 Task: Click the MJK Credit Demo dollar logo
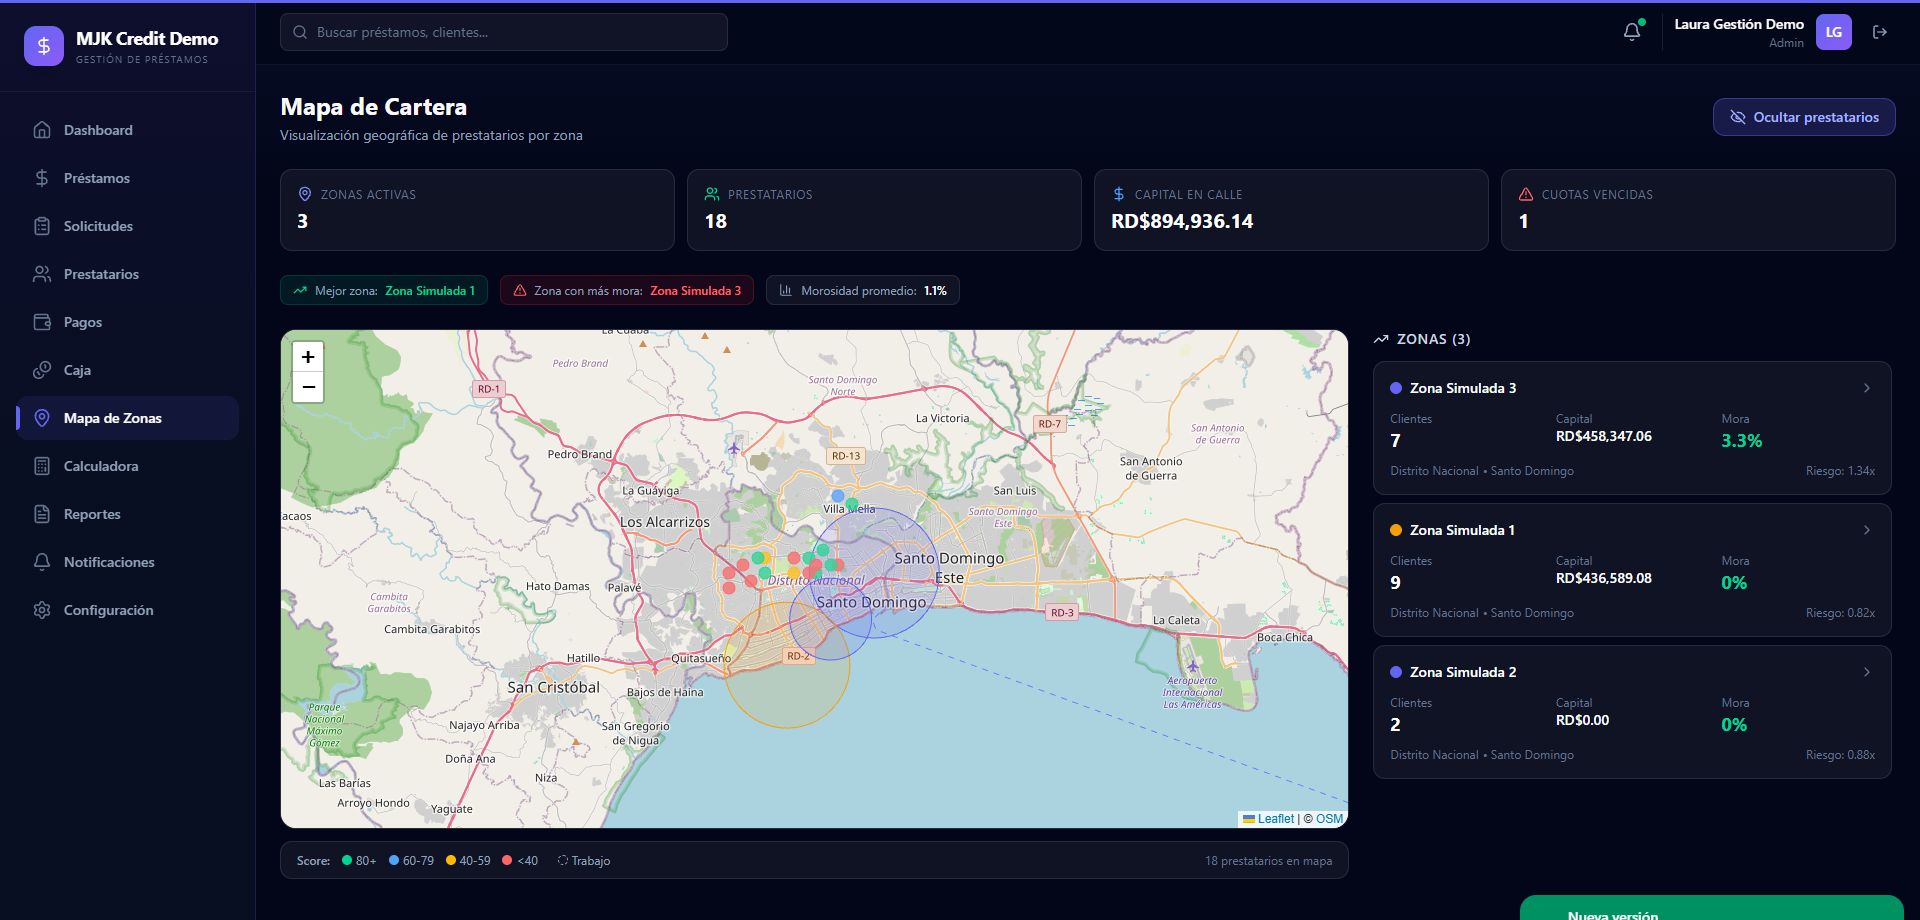point(44,46)
